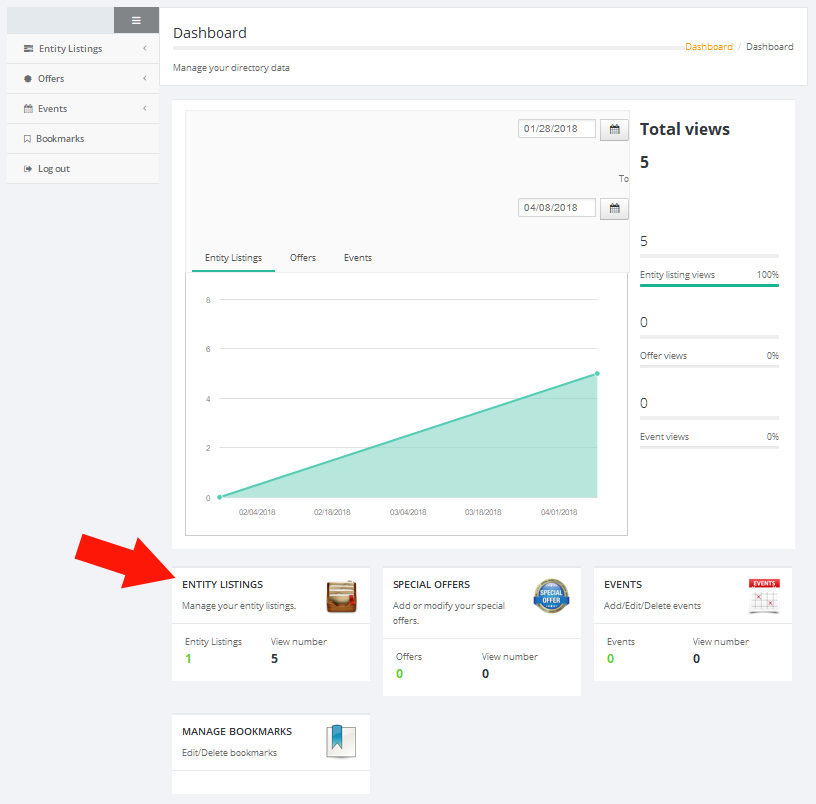This screenshot has height=804, width=816.
Task: Click the Entity Listings sidebar list icon
Action: pyautogui.click(x=28, y=48)
